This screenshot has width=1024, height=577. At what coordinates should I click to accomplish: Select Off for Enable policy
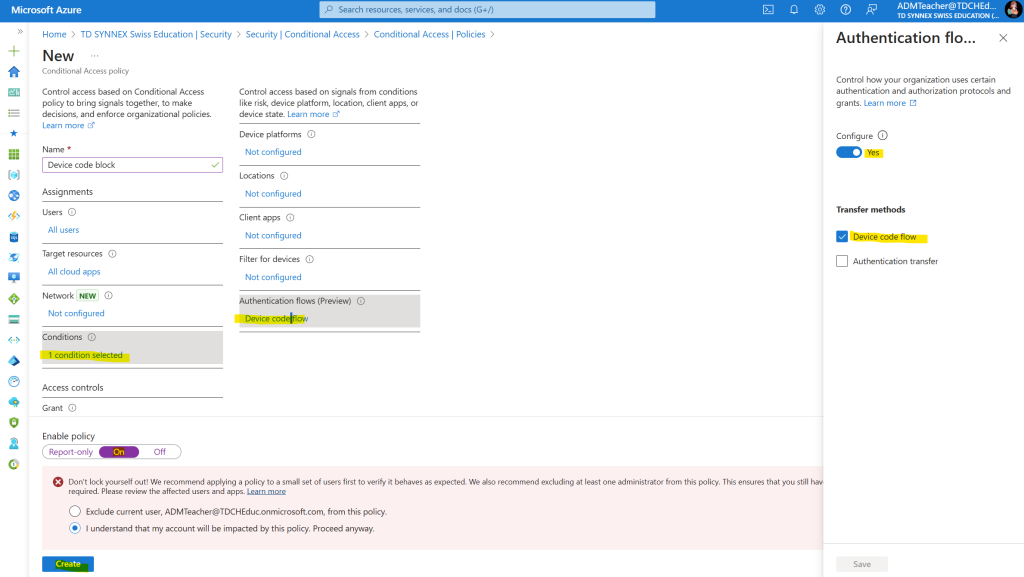(x=159, y=452)
